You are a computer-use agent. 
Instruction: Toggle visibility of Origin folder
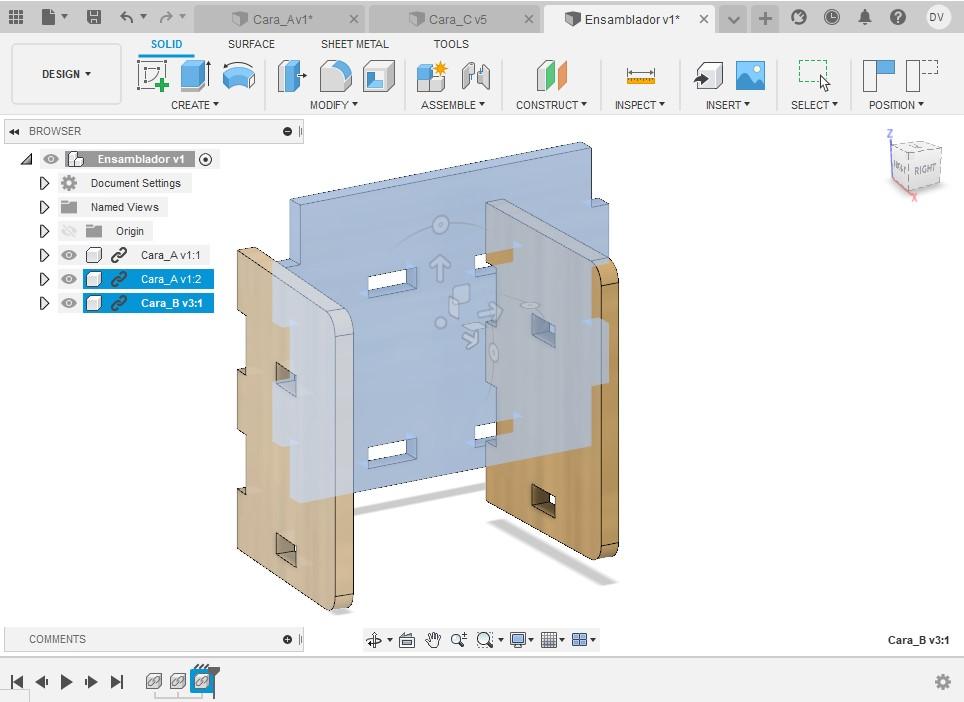click(69, 231)
